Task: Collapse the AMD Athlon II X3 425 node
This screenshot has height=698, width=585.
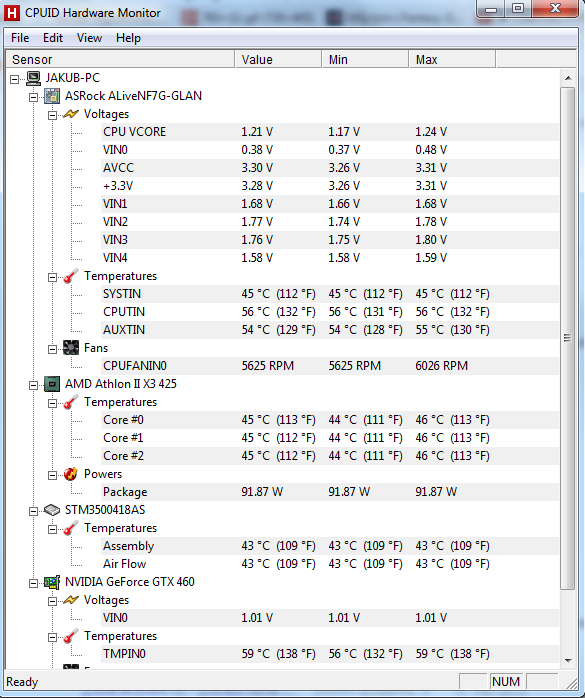Action: point(33,385)
